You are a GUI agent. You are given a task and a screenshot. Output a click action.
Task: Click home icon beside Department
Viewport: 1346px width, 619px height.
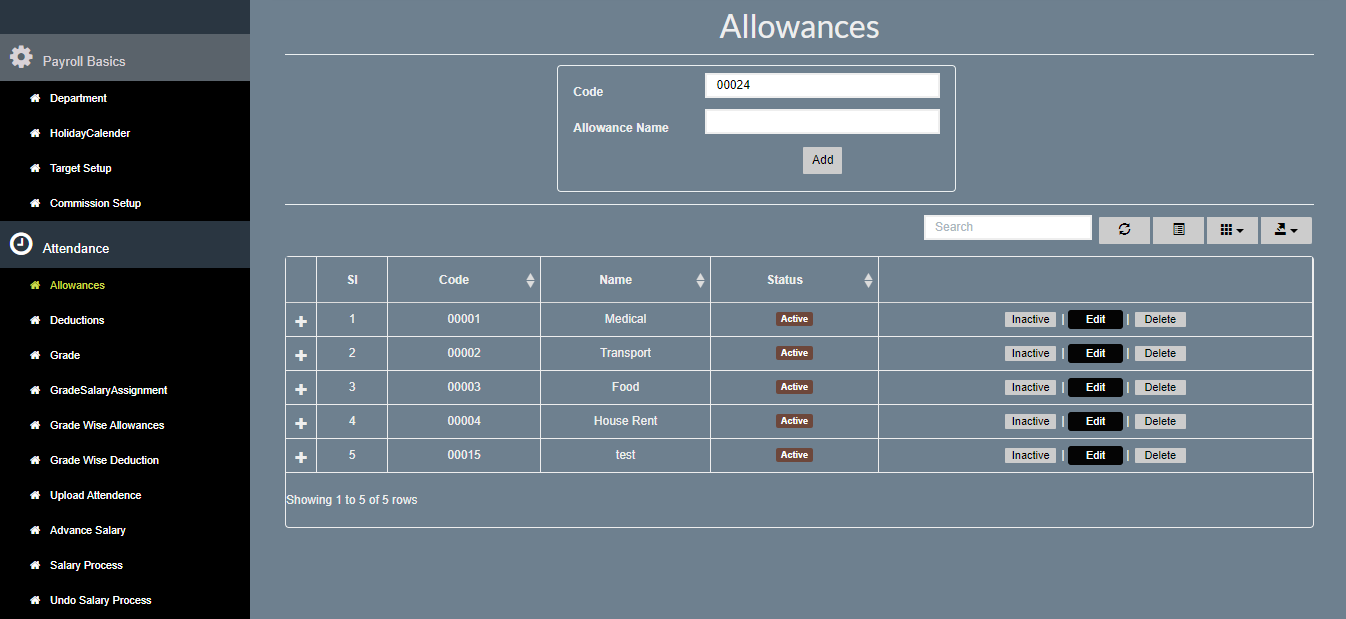click(x=35, y=98)
